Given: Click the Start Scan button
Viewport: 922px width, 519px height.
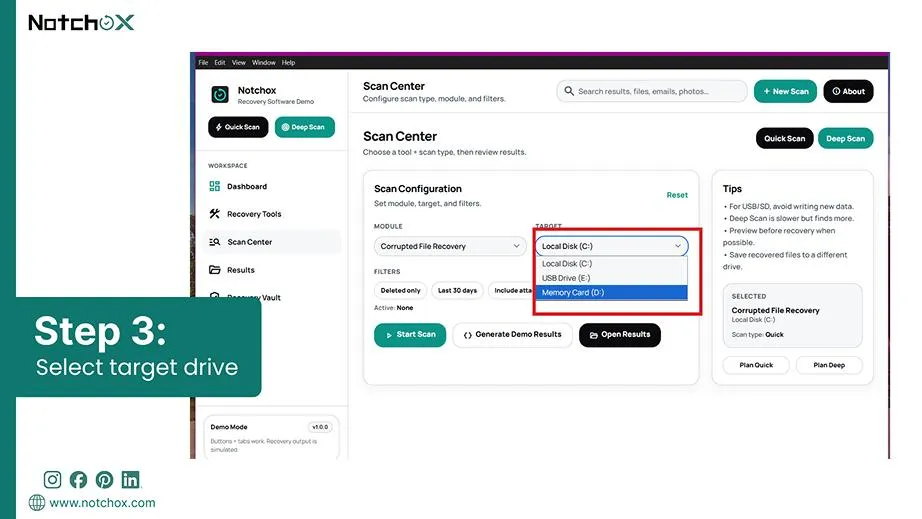Looking at the screenshot, I should point(410,335).
